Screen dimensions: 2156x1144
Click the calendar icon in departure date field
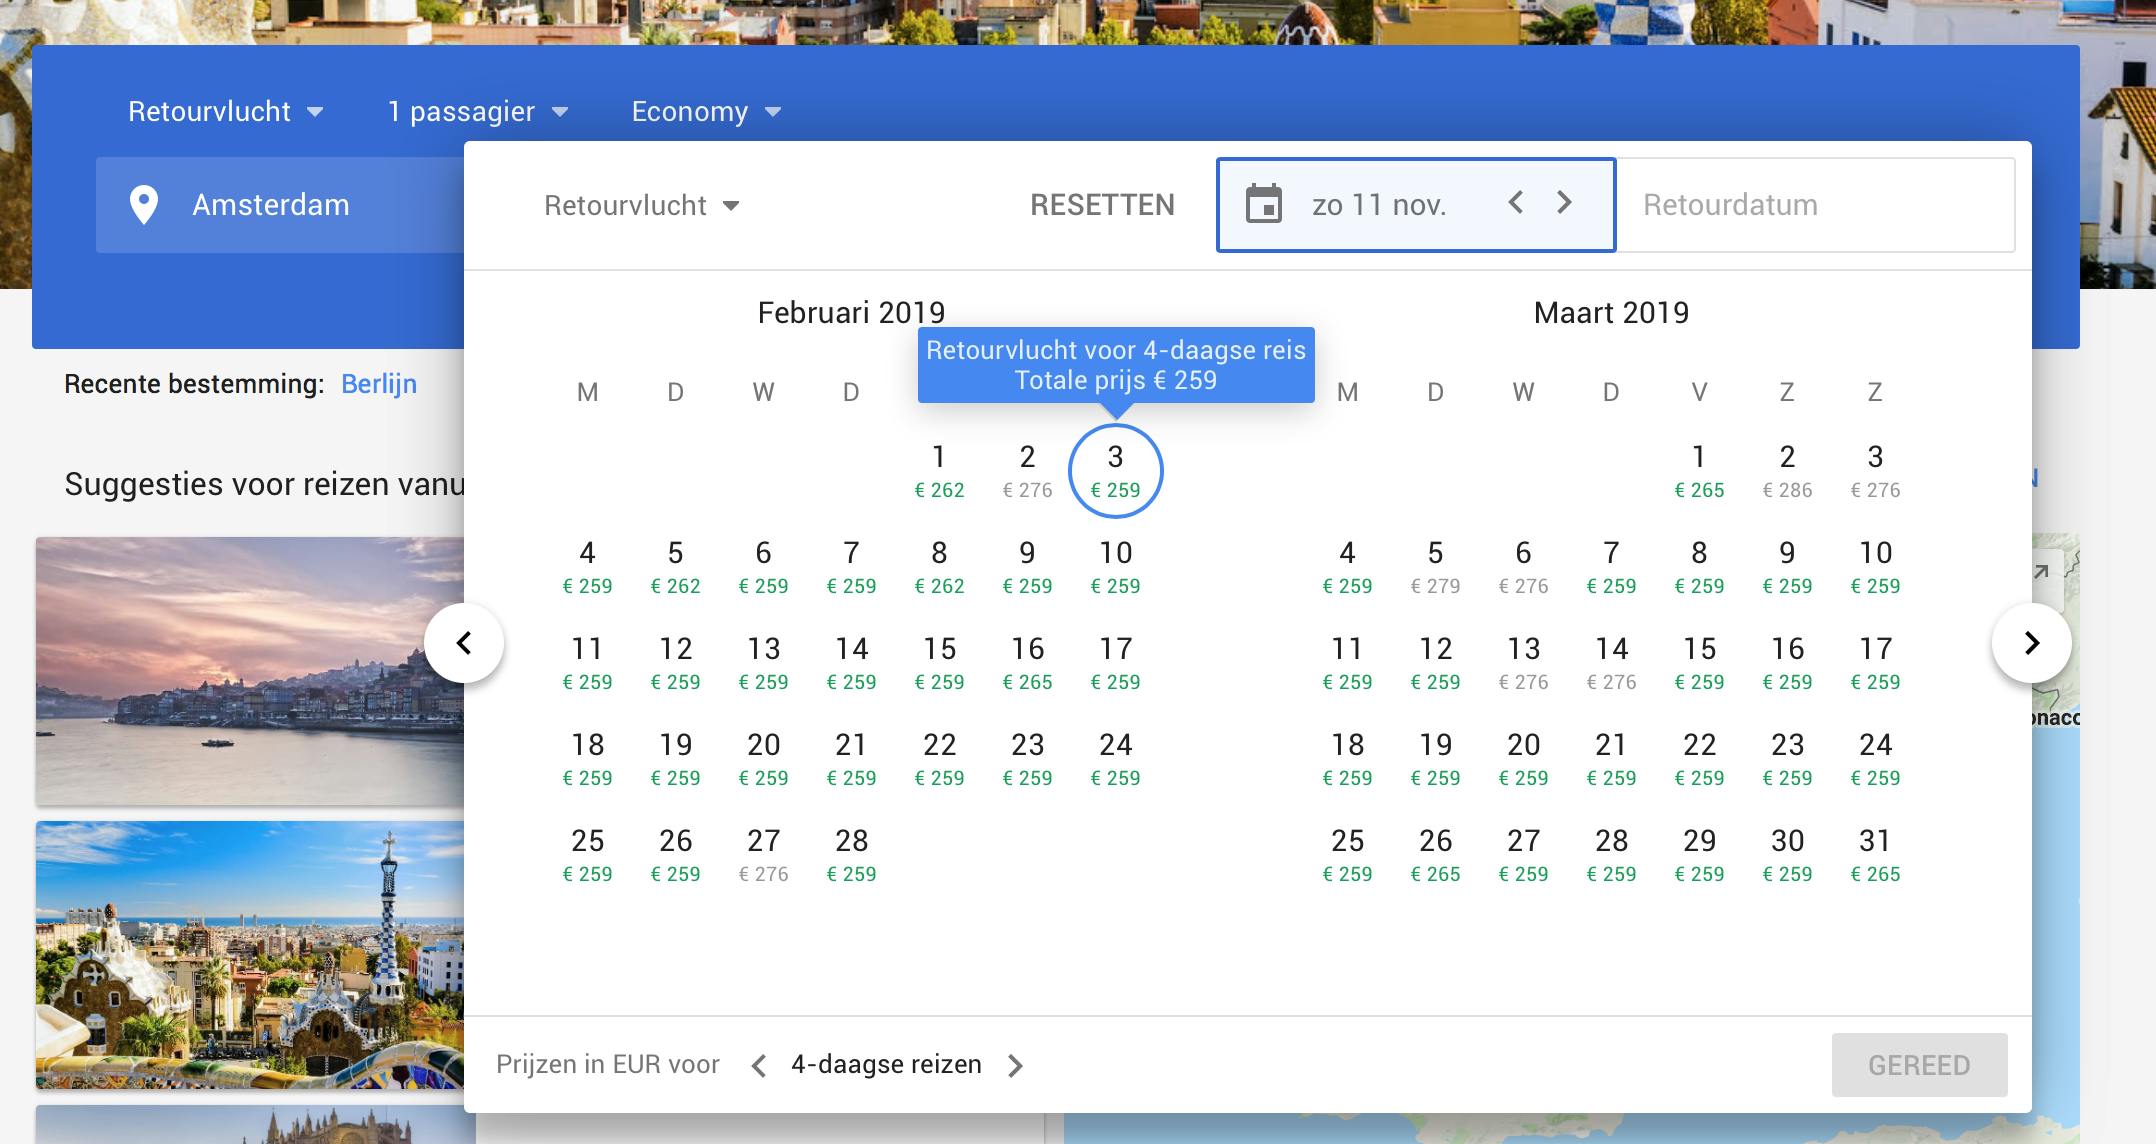(1264, 205)
